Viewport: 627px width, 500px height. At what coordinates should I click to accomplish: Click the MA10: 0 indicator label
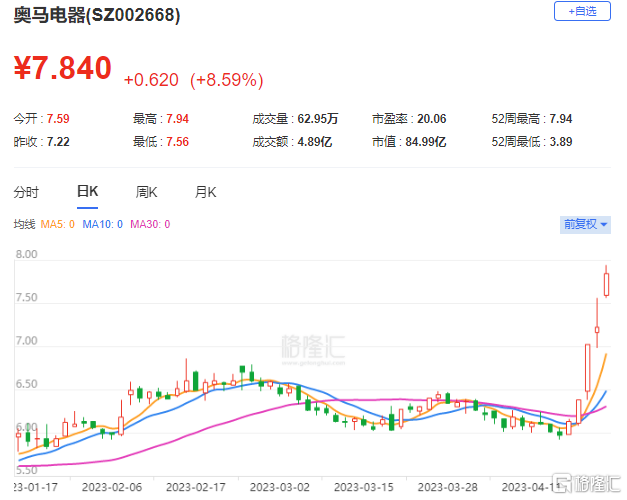(102, 224)
